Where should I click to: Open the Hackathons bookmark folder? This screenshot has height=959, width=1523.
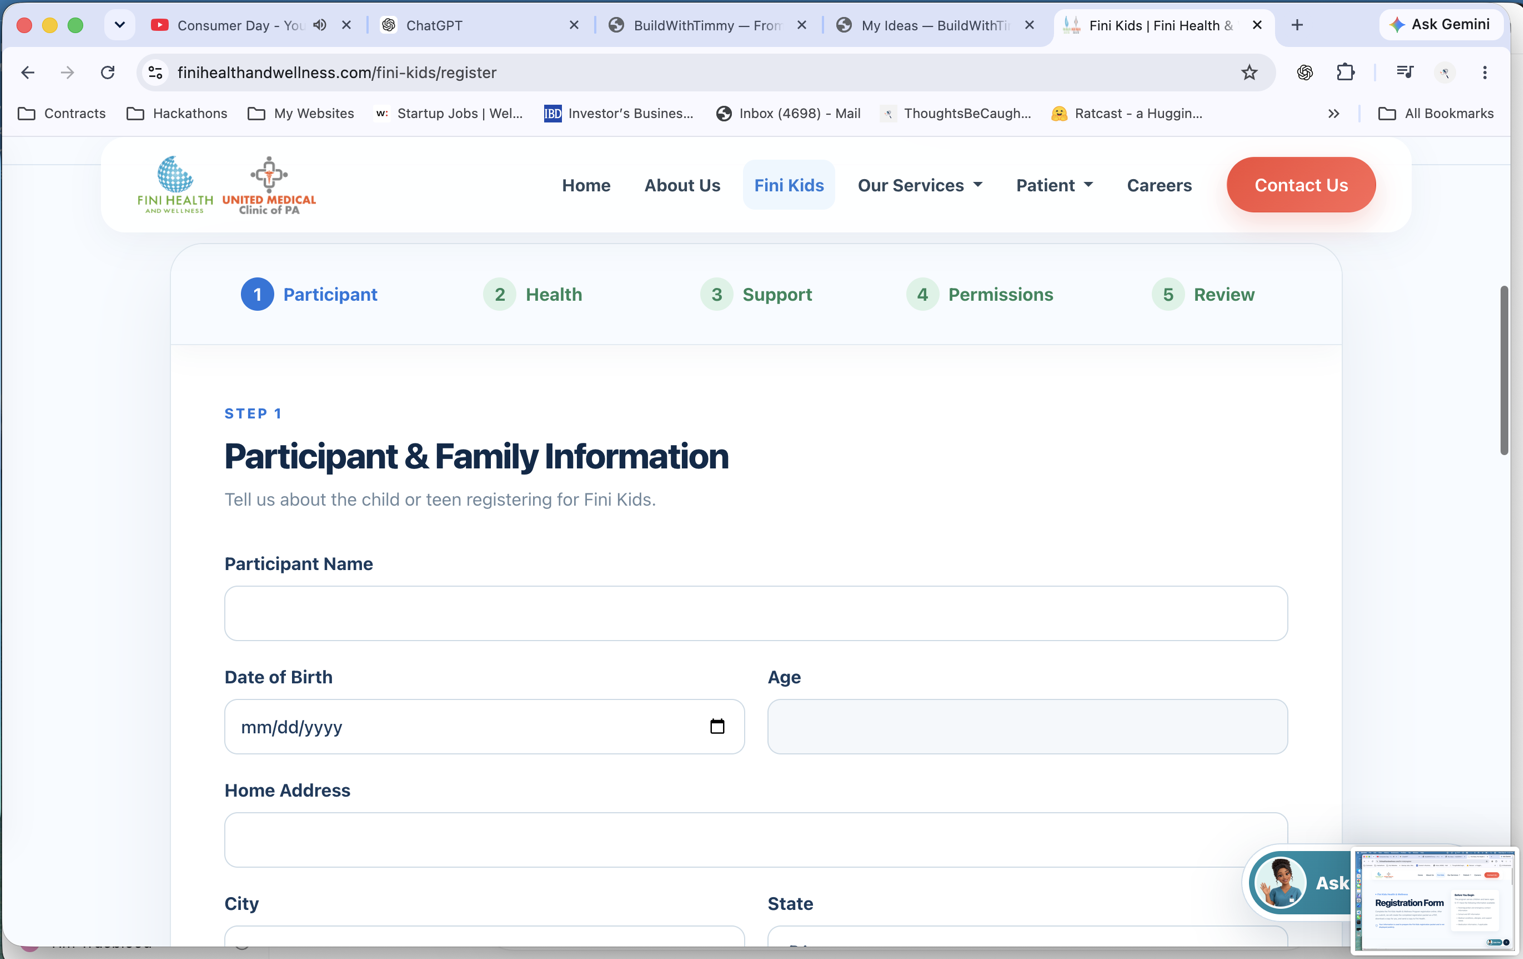[177, 113]
